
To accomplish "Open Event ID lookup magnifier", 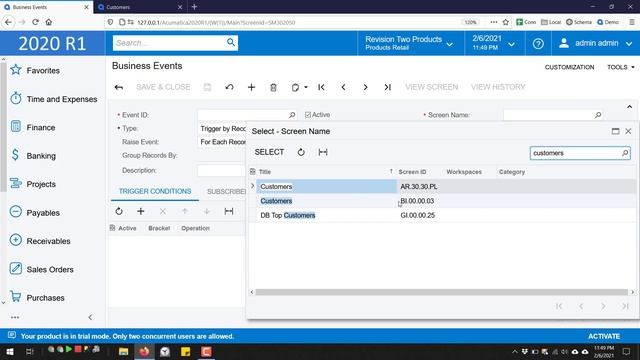I will (292, 115).
